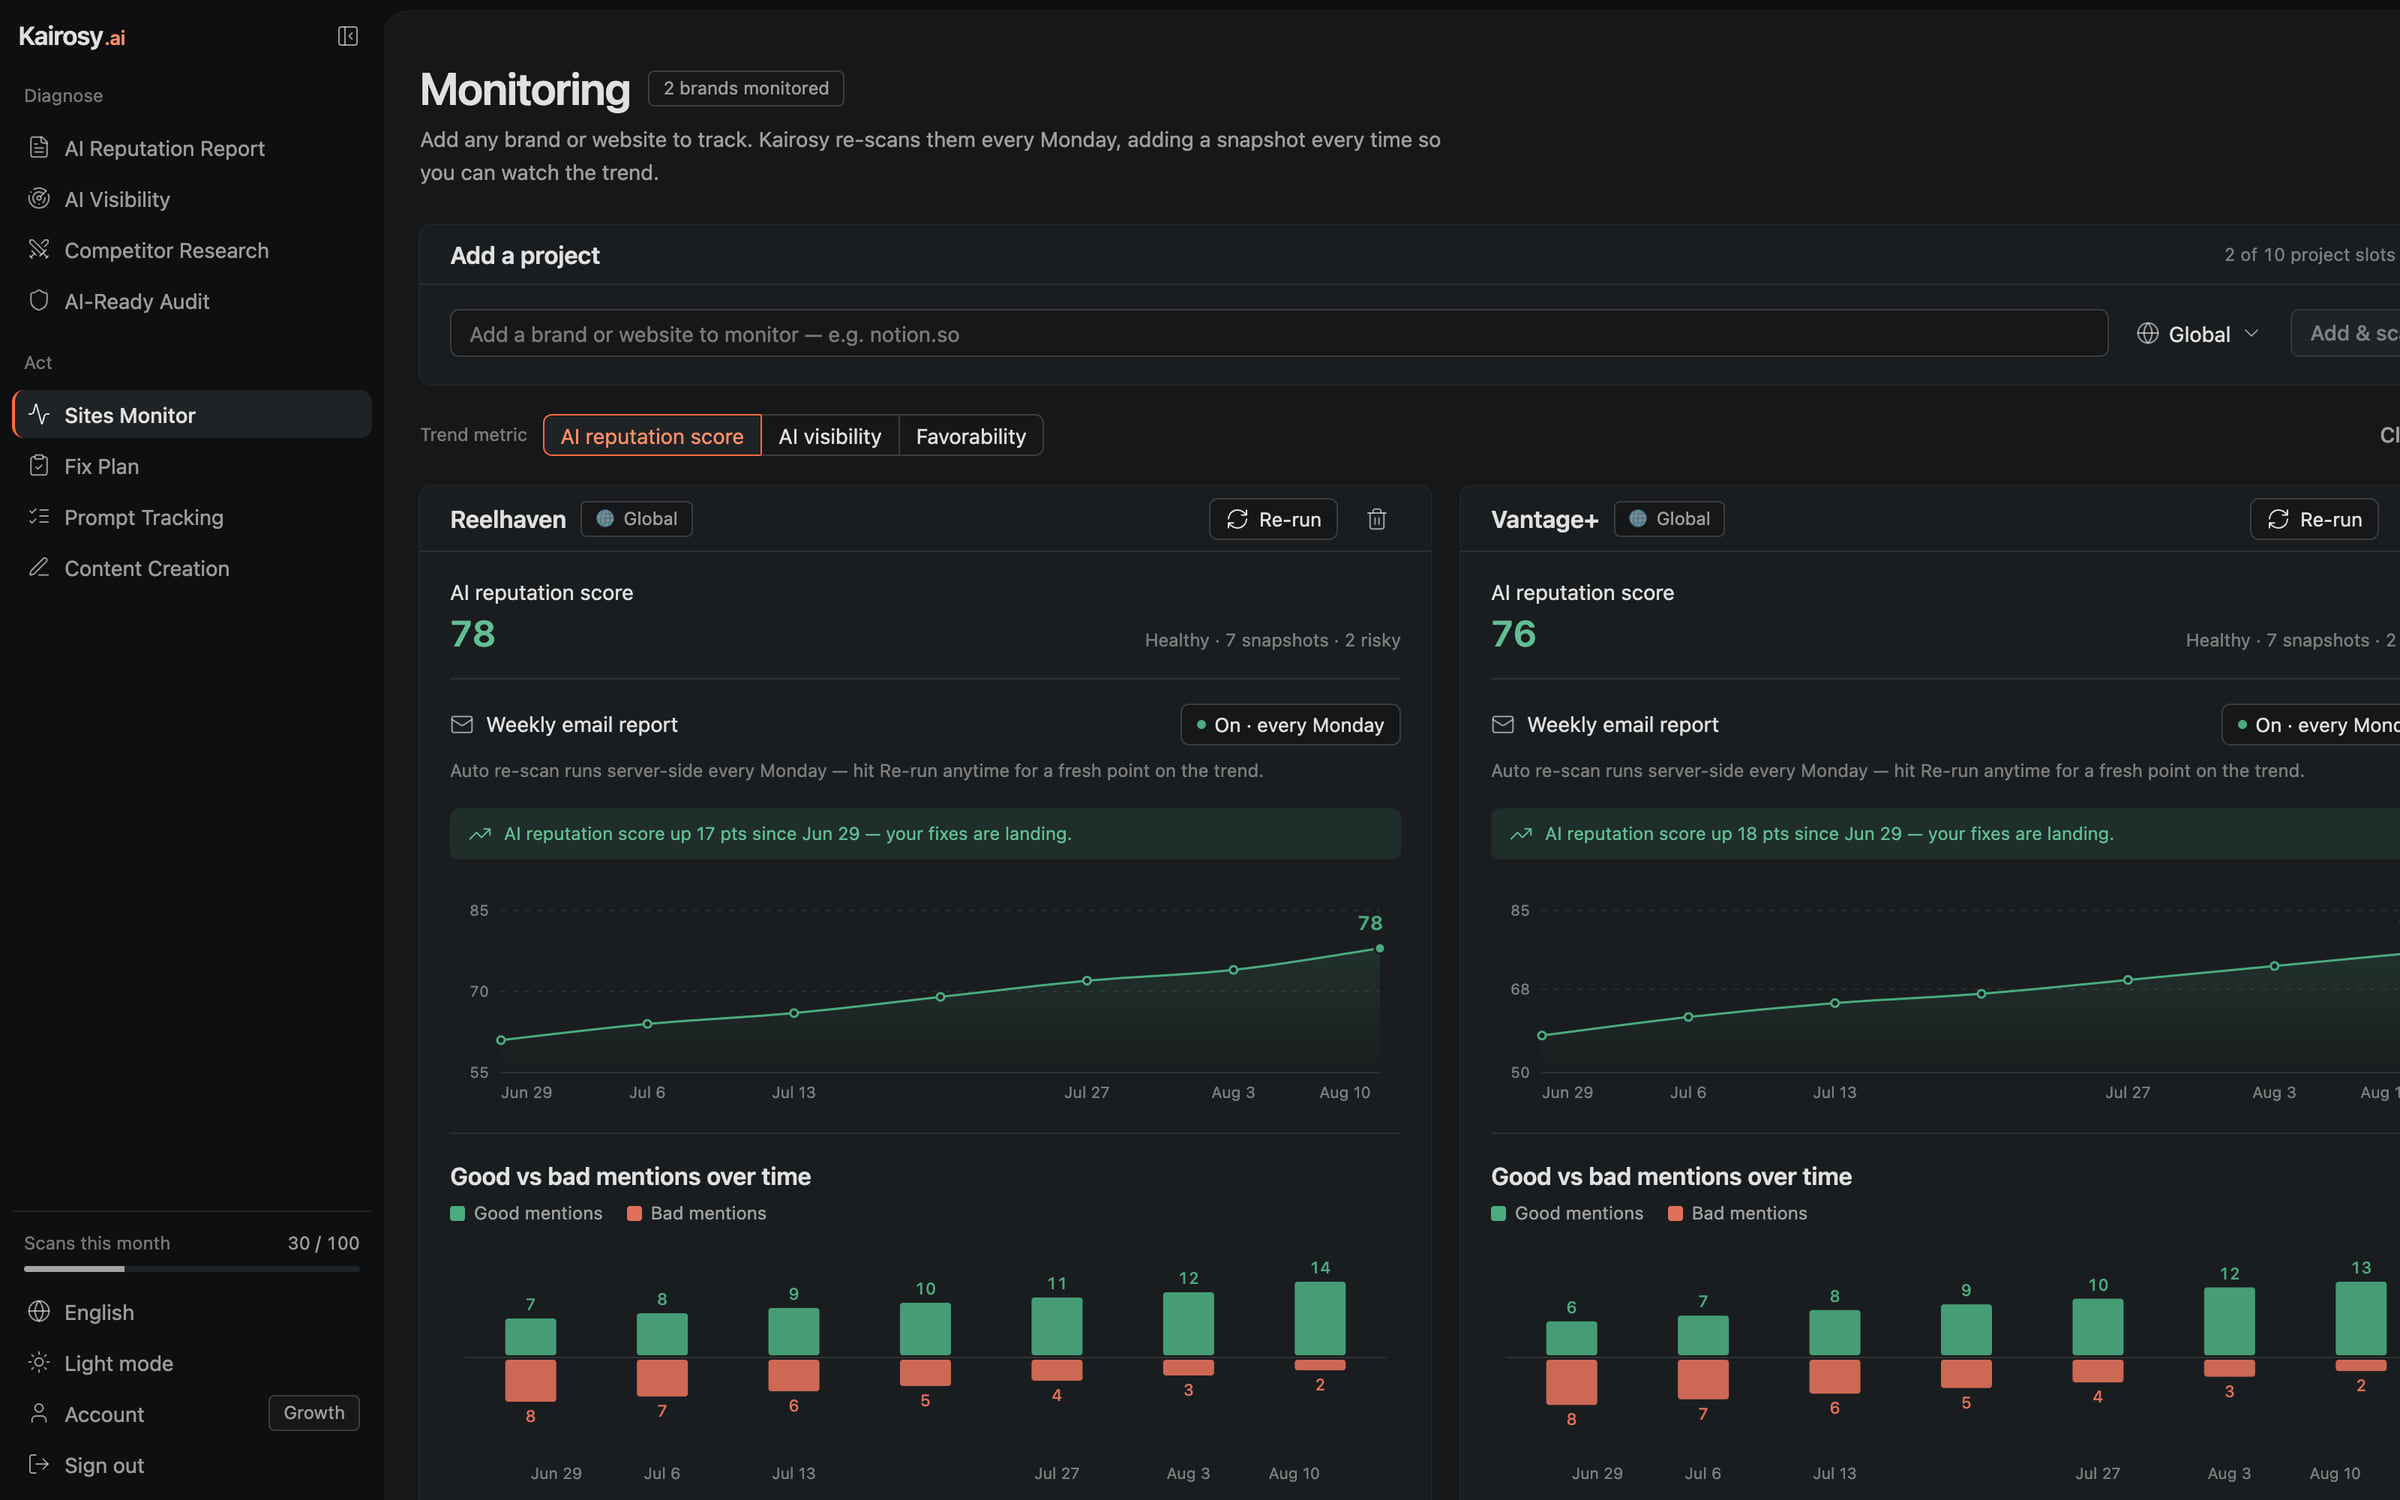This screenshot has width=2400, height=1500.
Task: Click Vantage+ chart Jul 13 data point
Action: pos(1835,1003)
